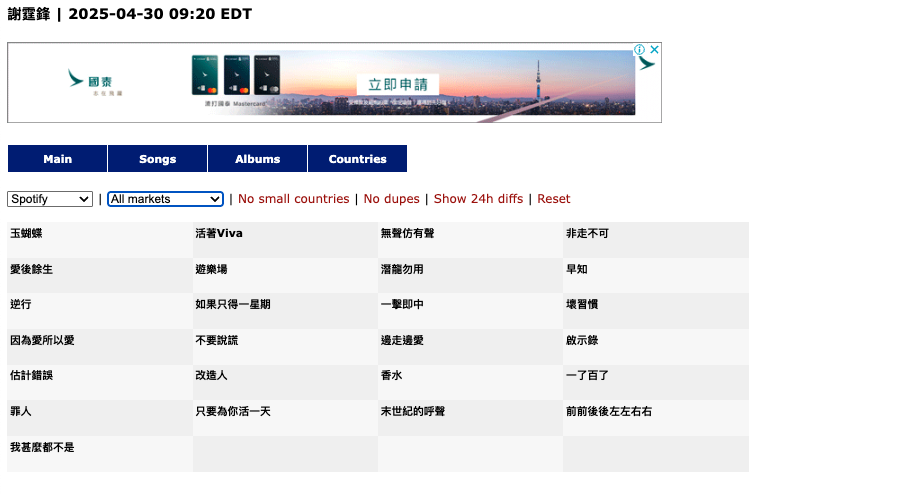Select the song 早知
The image size is (900, 498).
pos(577,269)
